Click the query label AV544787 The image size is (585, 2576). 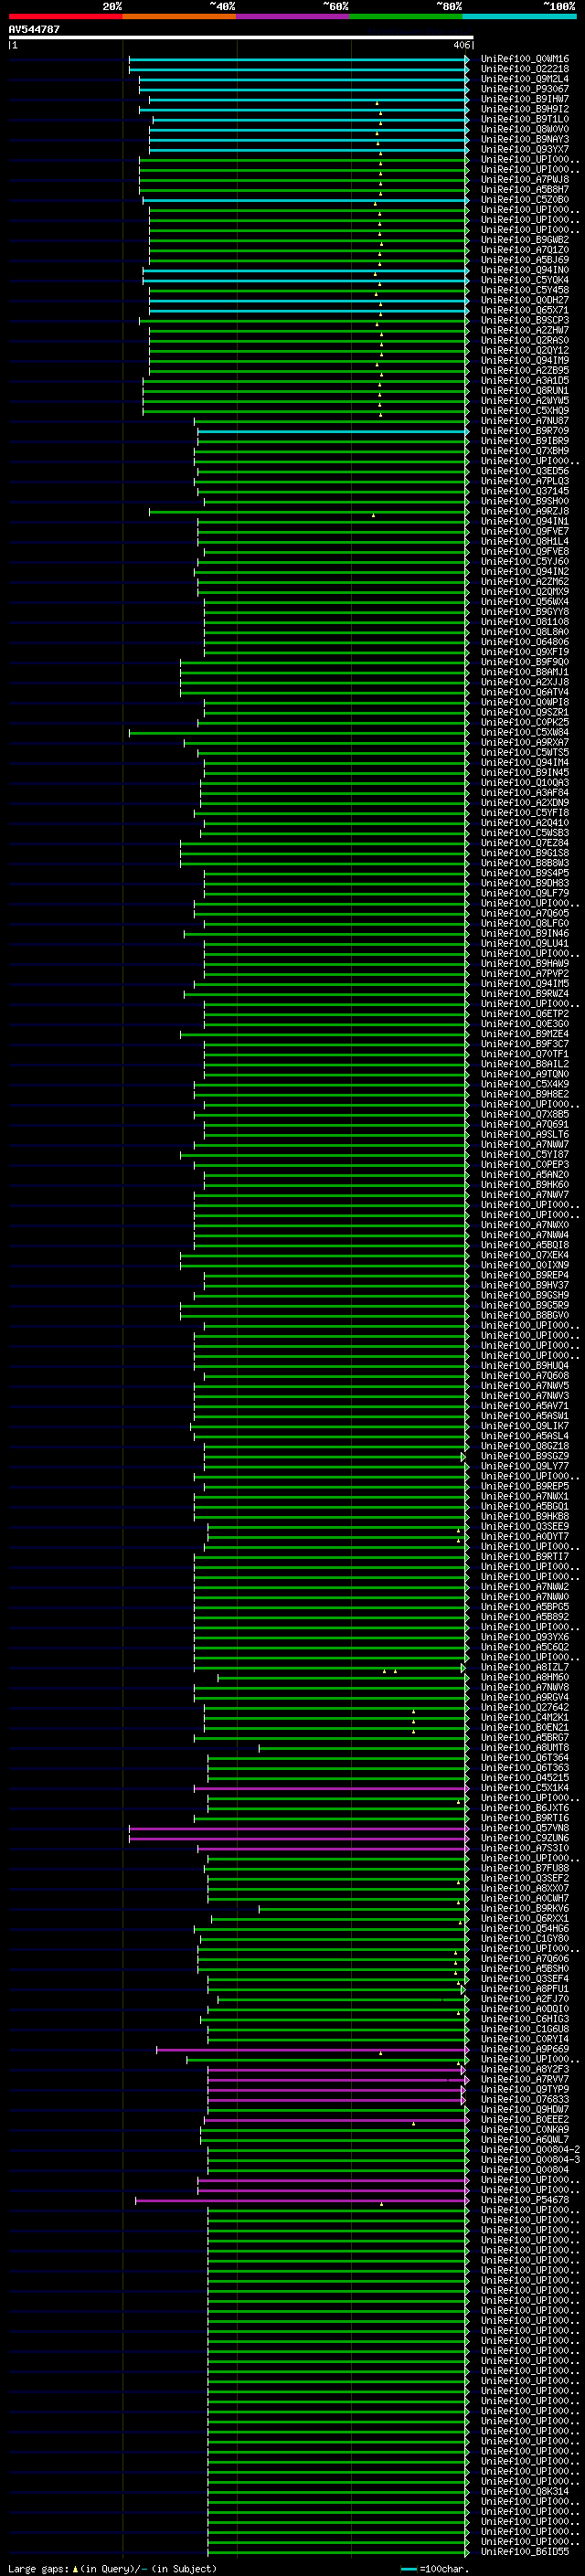(x=34, y=30)
